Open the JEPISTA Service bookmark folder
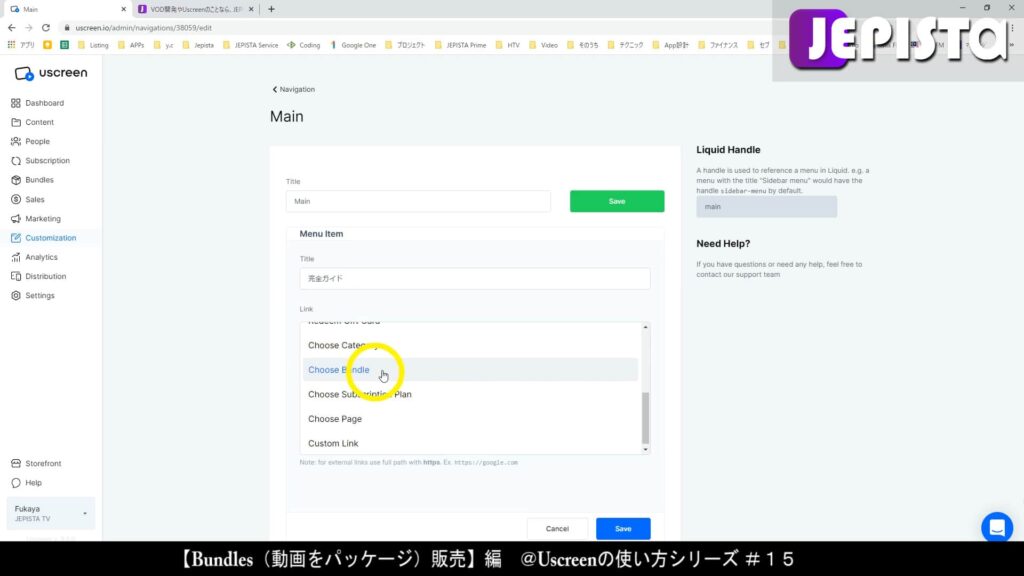 (x=250, y=45)
